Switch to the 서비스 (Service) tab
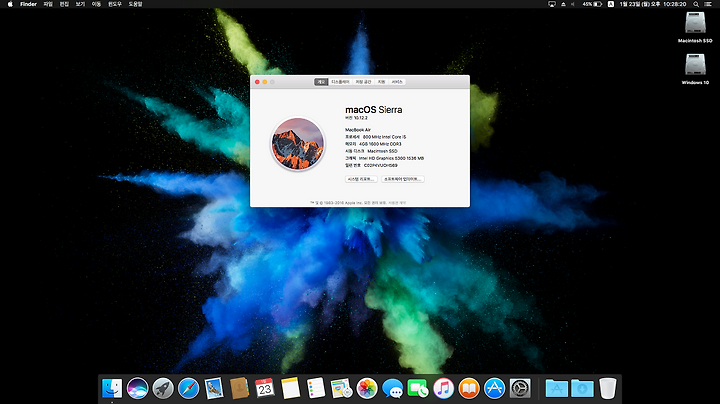This screenshot has width=720, height=404. point(397,82)
